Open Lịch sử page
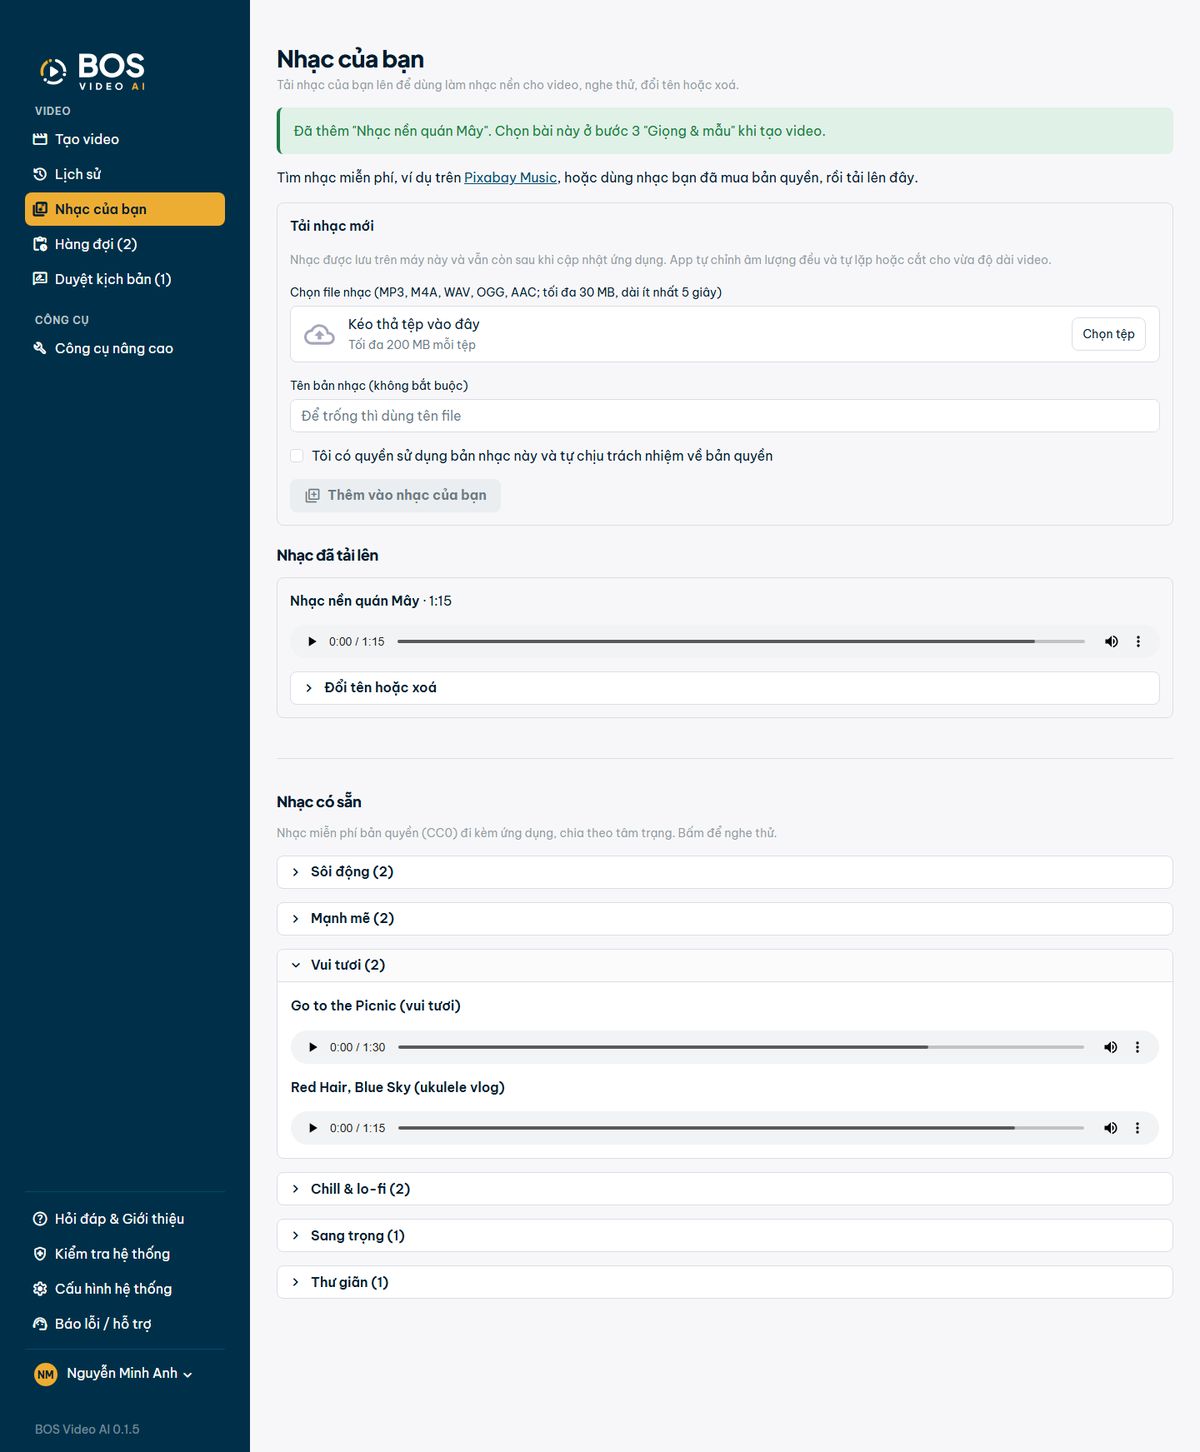The image size is (1200, 1452). tap(125, 174)
